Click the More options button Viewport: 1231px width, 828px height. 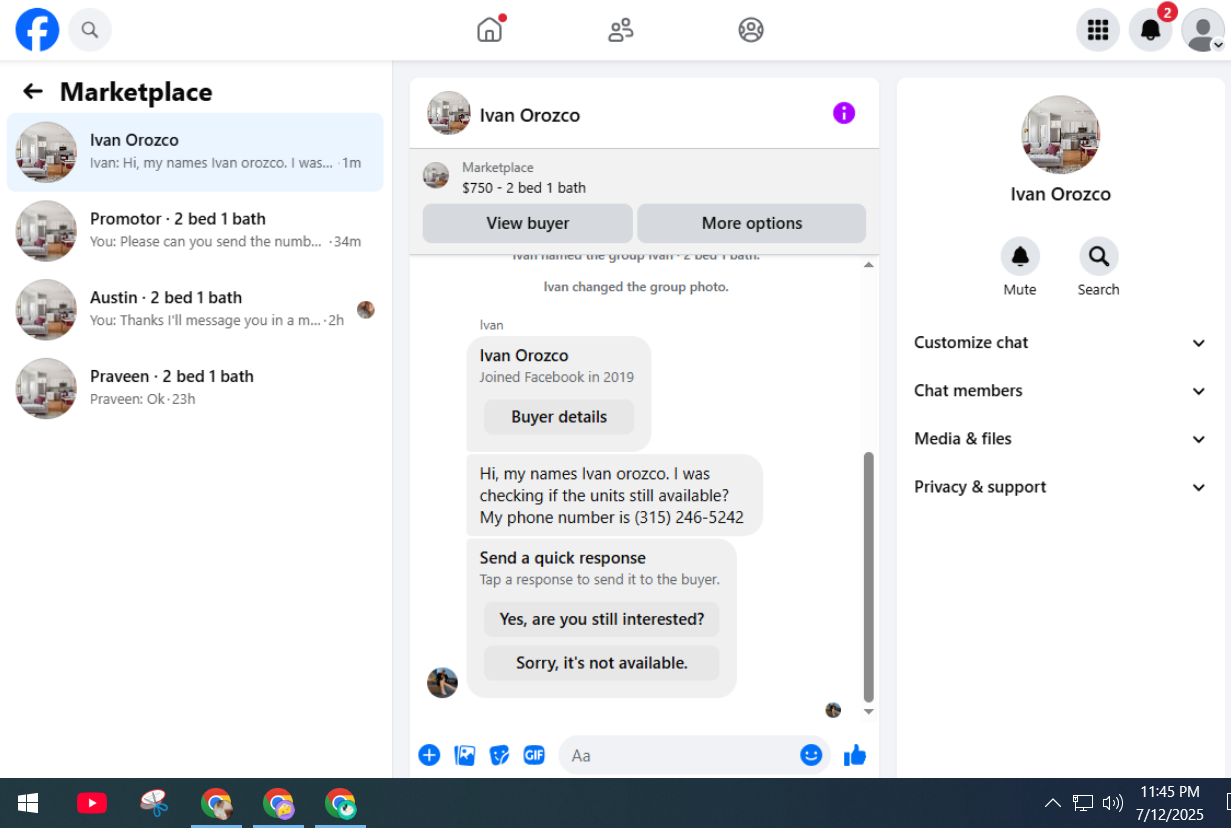(x=752, y=223)
